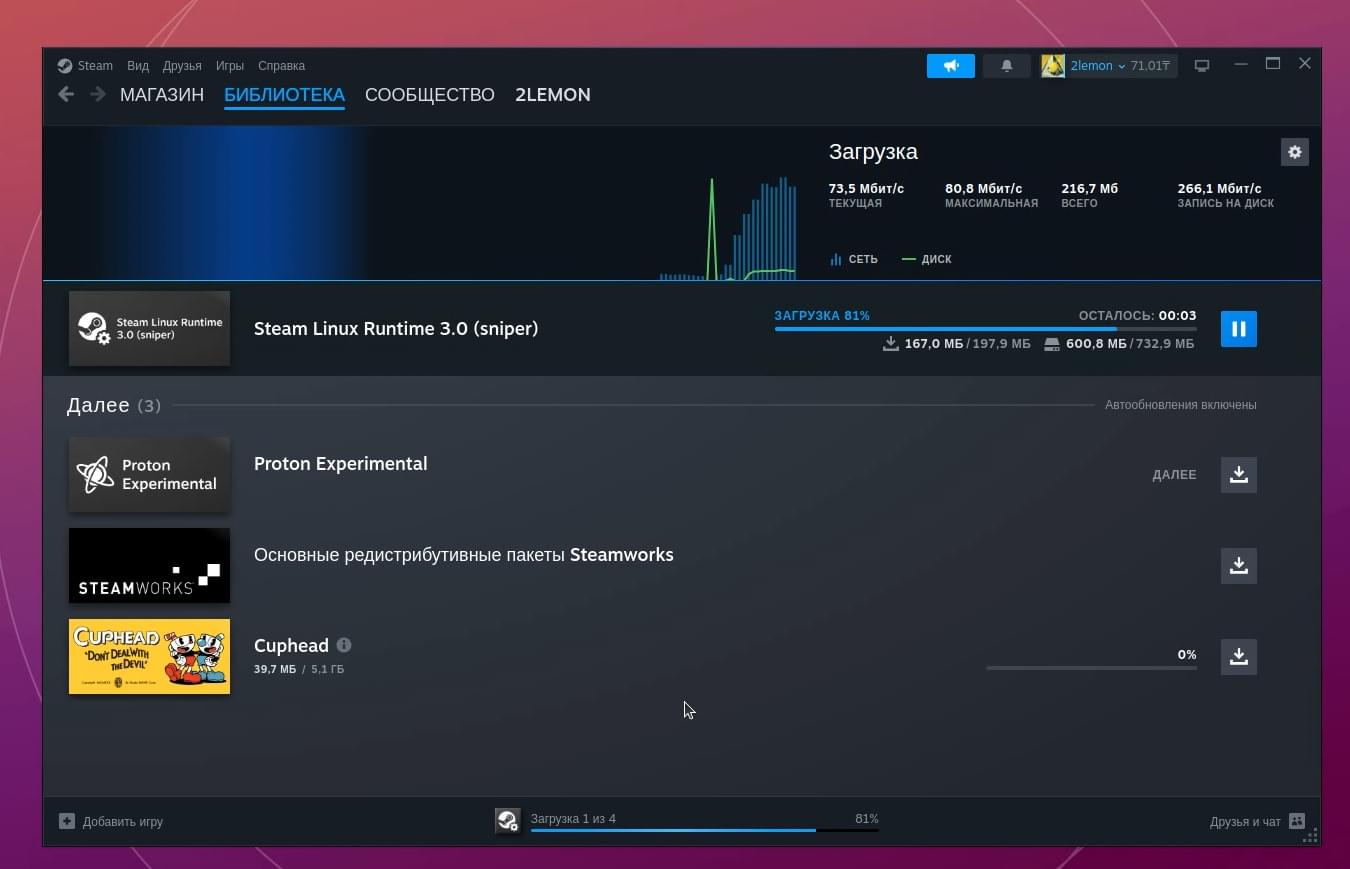Click the Cuphead info icon
The width and height of the screenshot is (1350, 869).
(344, 645)
